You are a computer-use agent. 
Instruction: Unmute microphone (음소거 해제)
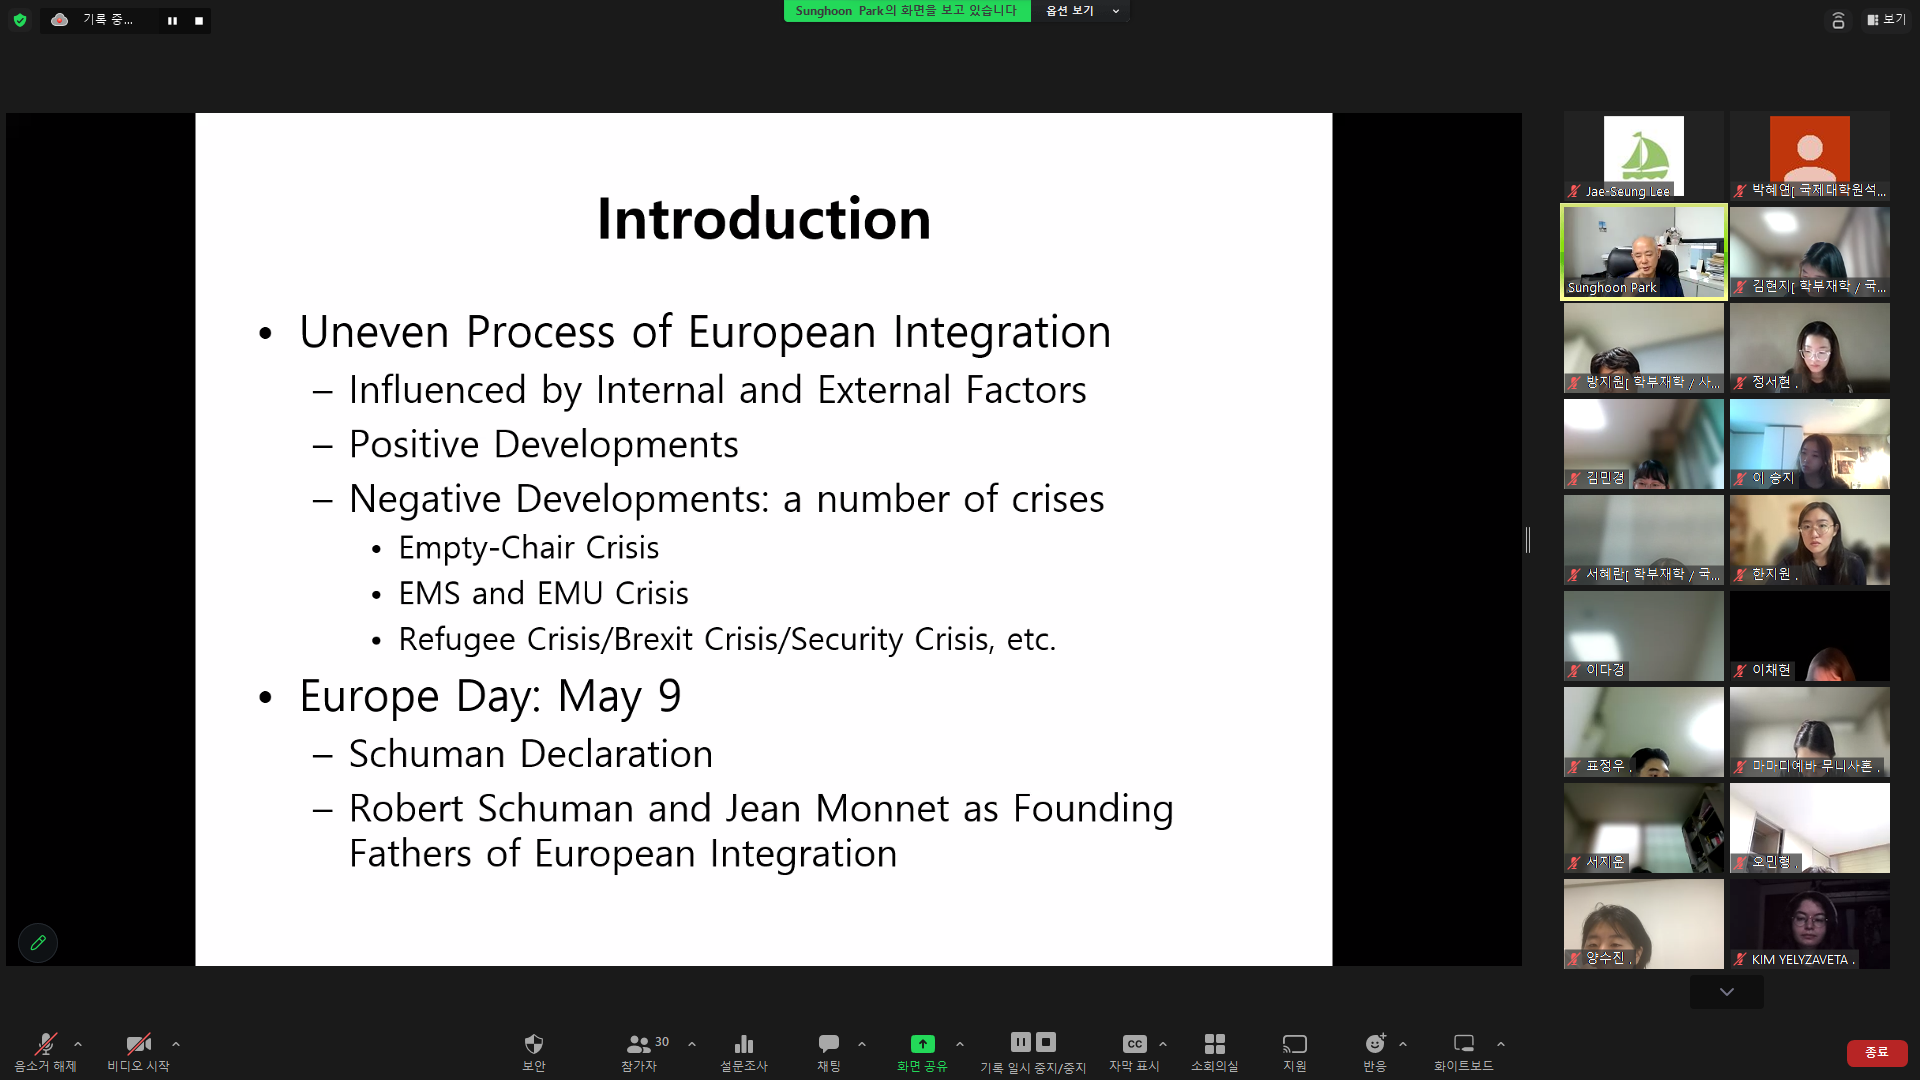(x=45, y=1045)
